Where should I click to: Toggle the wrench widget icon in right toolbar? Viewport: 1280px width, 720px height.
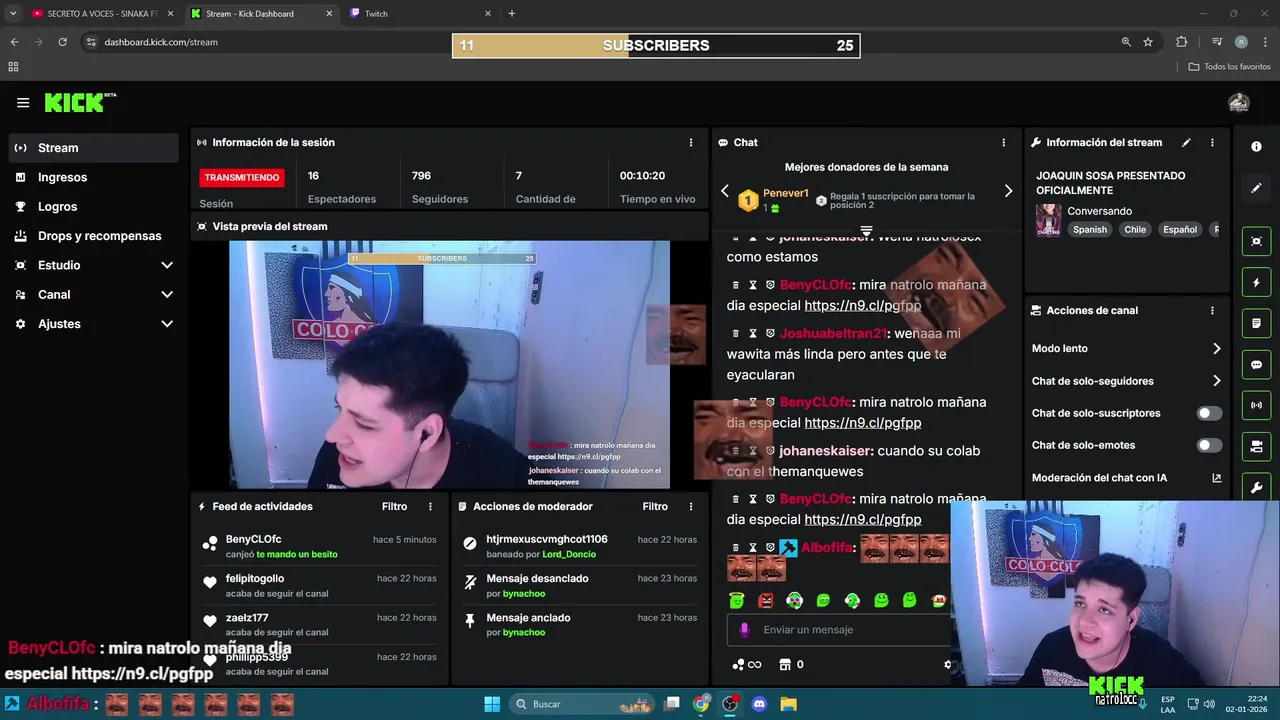pyautogui.click(x=1257, y=488)
